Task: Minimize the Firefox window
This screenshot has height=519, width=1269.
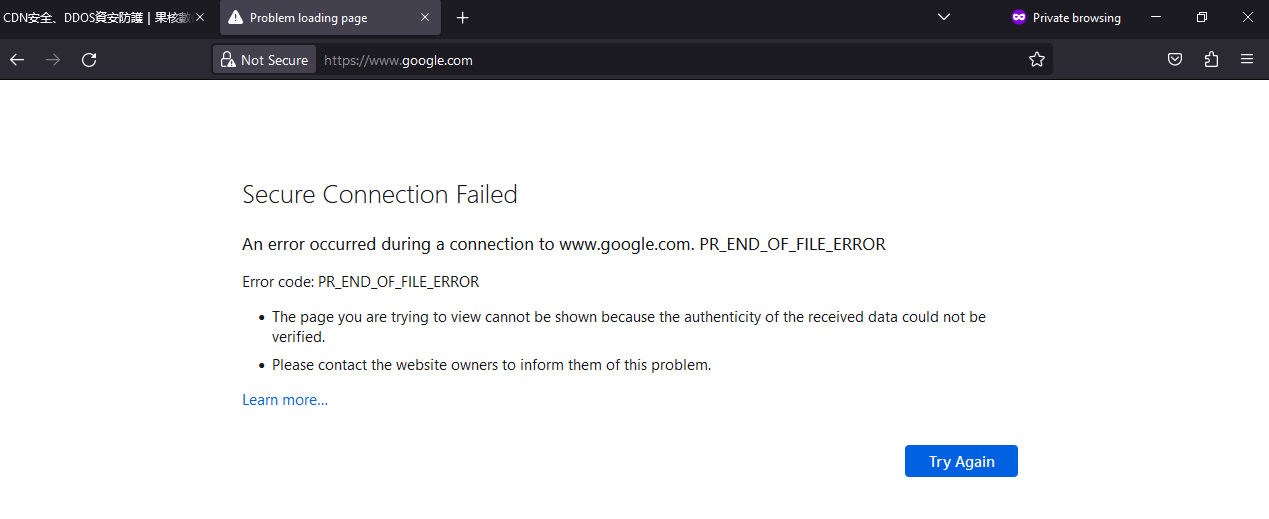Action: 1156,17
